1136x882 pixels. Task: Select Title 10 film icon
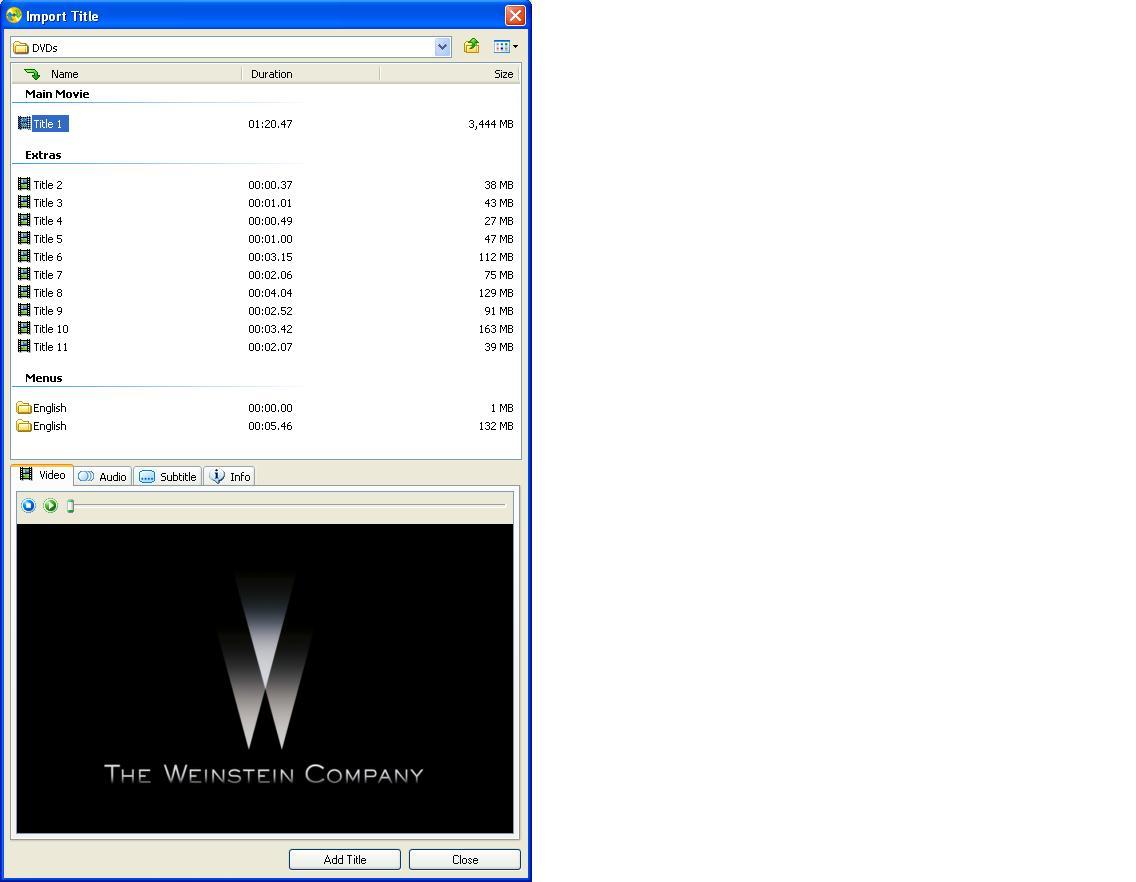pyautogui.click(x=24, y=328)
